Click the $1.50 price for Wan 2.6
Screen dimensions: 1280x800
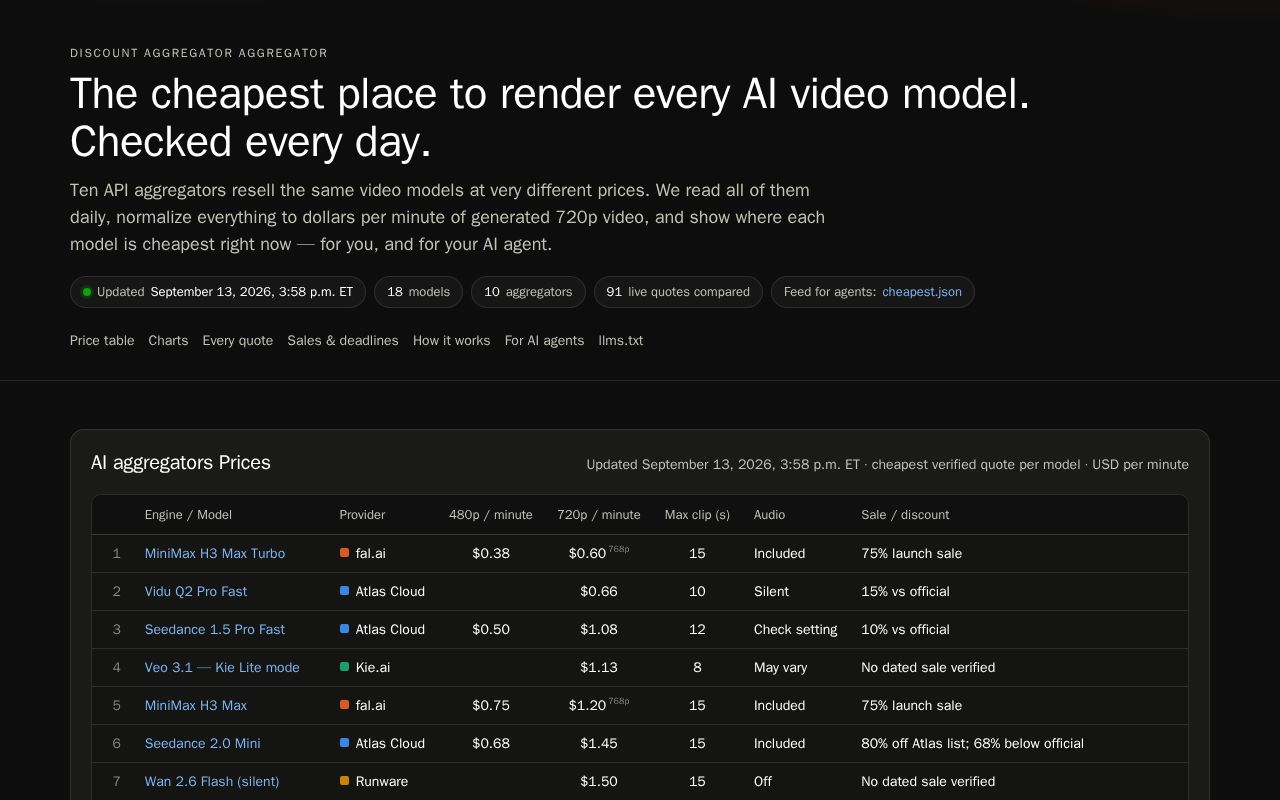[599, 781]
